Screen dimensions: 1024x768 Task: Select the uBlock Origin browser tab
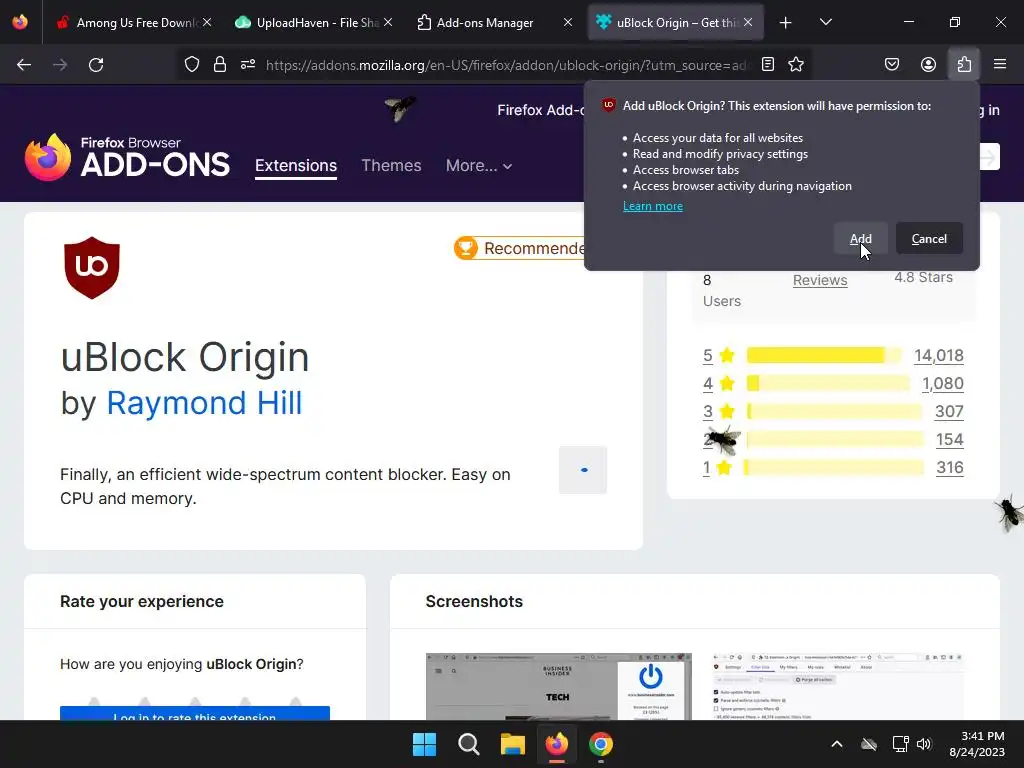click(x=676, y=22)
